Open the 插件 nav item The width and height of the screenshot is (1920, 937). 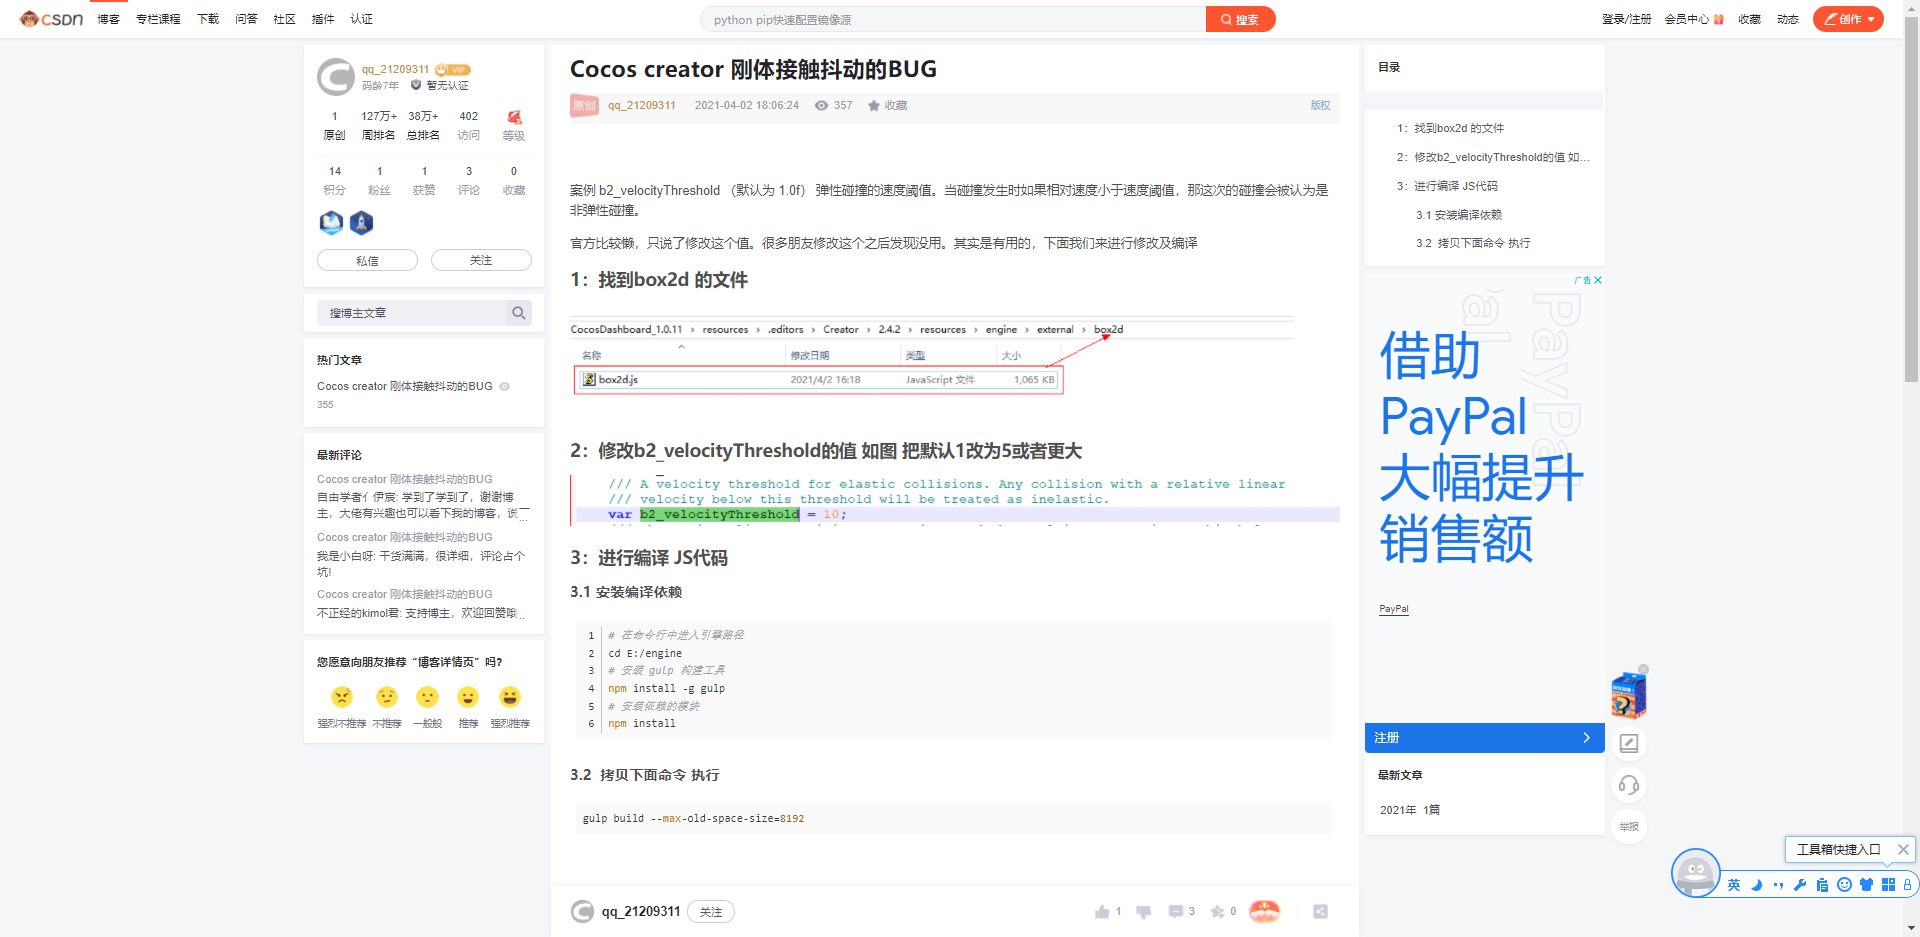(x=323, y=19)
